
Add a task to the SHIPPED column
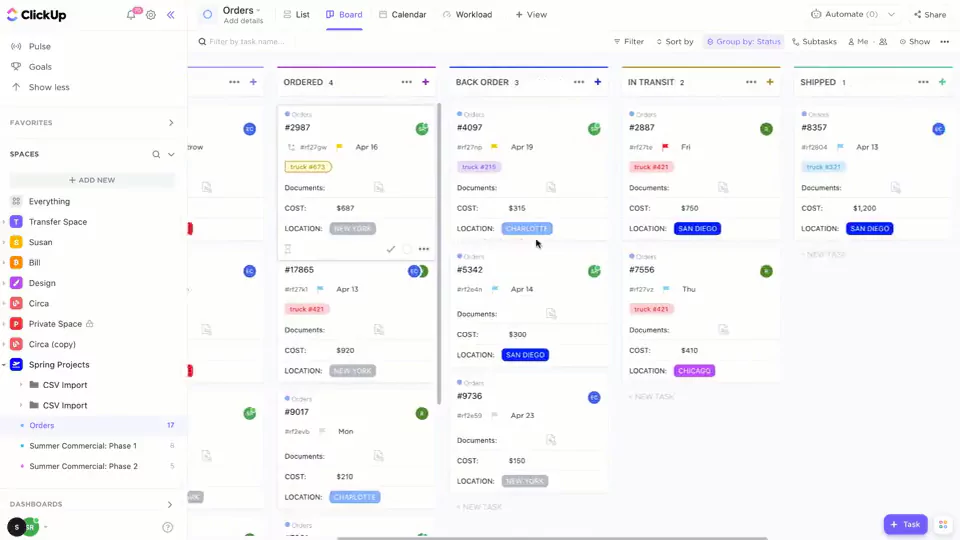(x=942, y=82)
